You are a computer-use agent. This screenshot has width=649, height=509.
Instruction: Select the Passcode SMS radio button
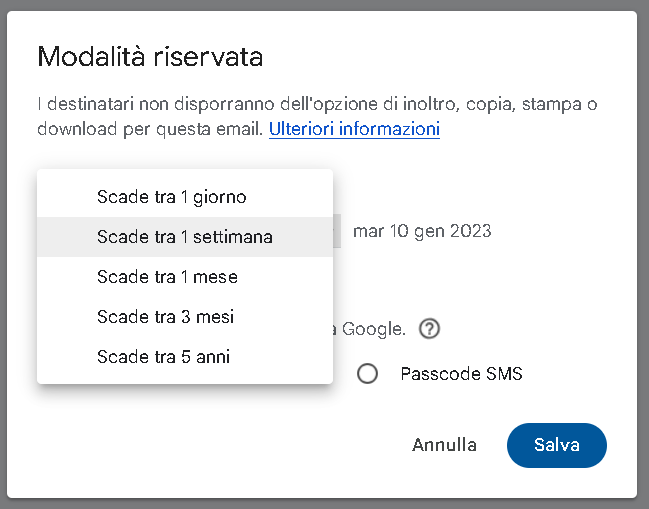click(368, 374)
